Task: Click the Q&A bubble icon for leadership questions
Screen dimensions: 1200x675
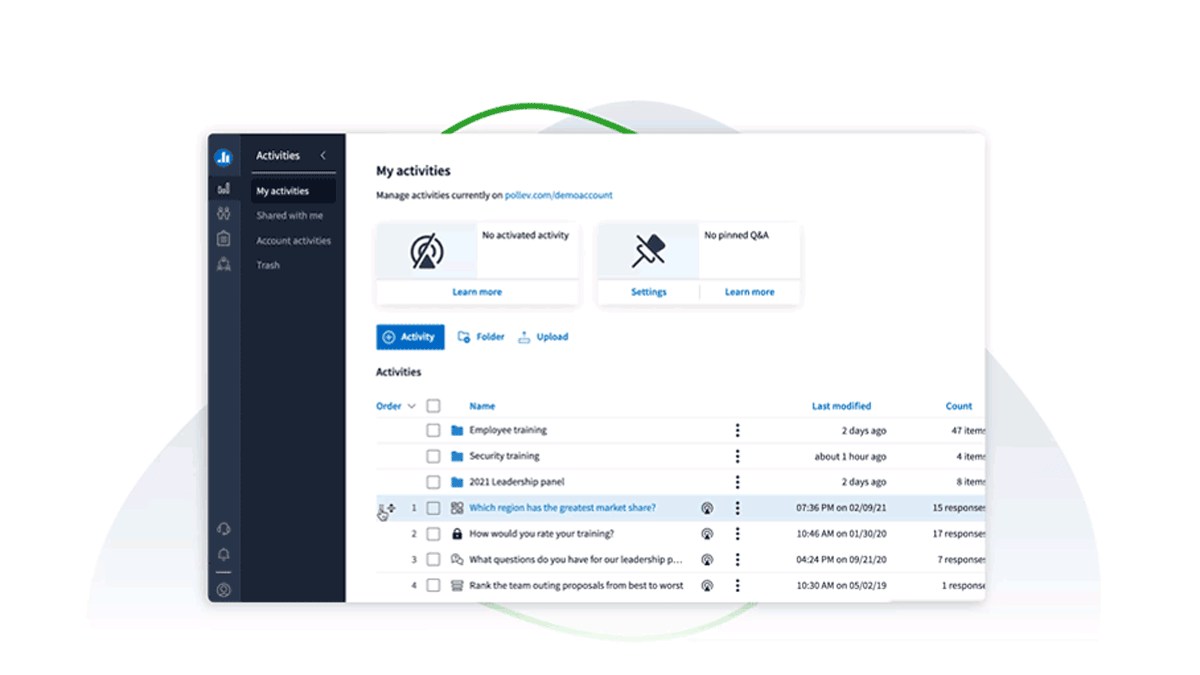Action: tap(457, 560)
